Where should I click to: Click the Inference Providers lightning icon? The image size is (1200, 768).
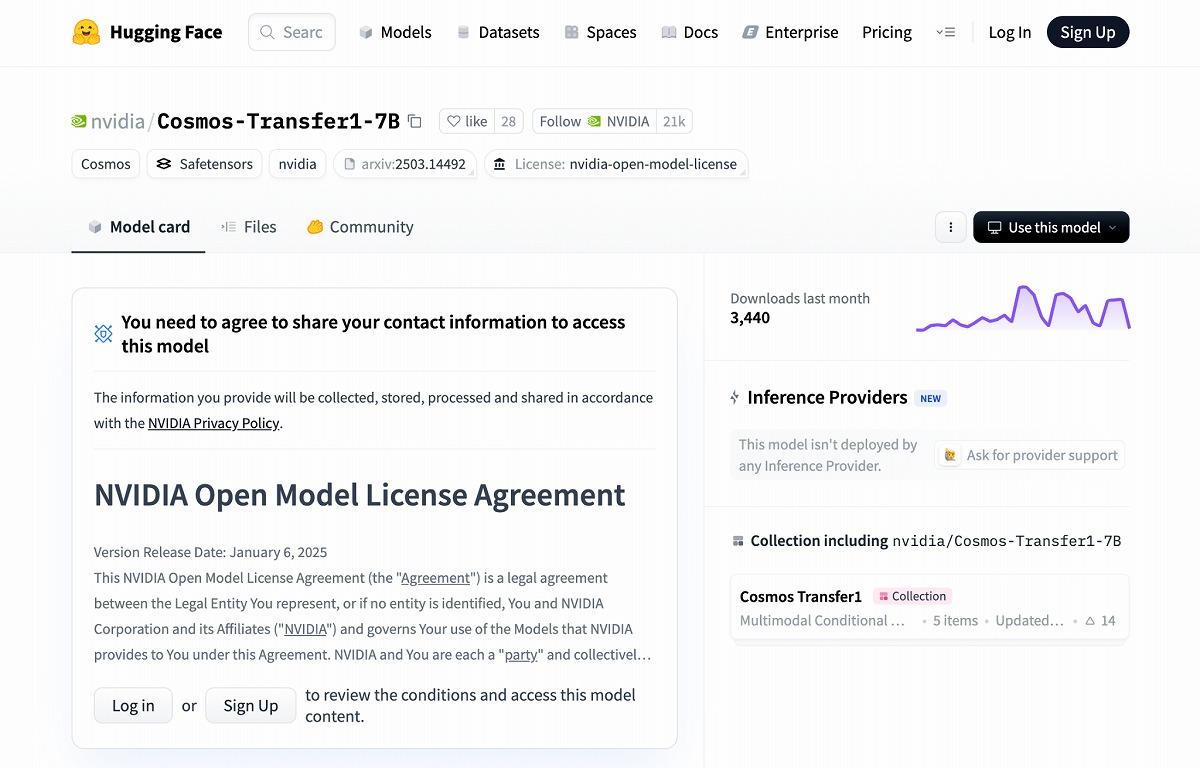click(735, 398)
